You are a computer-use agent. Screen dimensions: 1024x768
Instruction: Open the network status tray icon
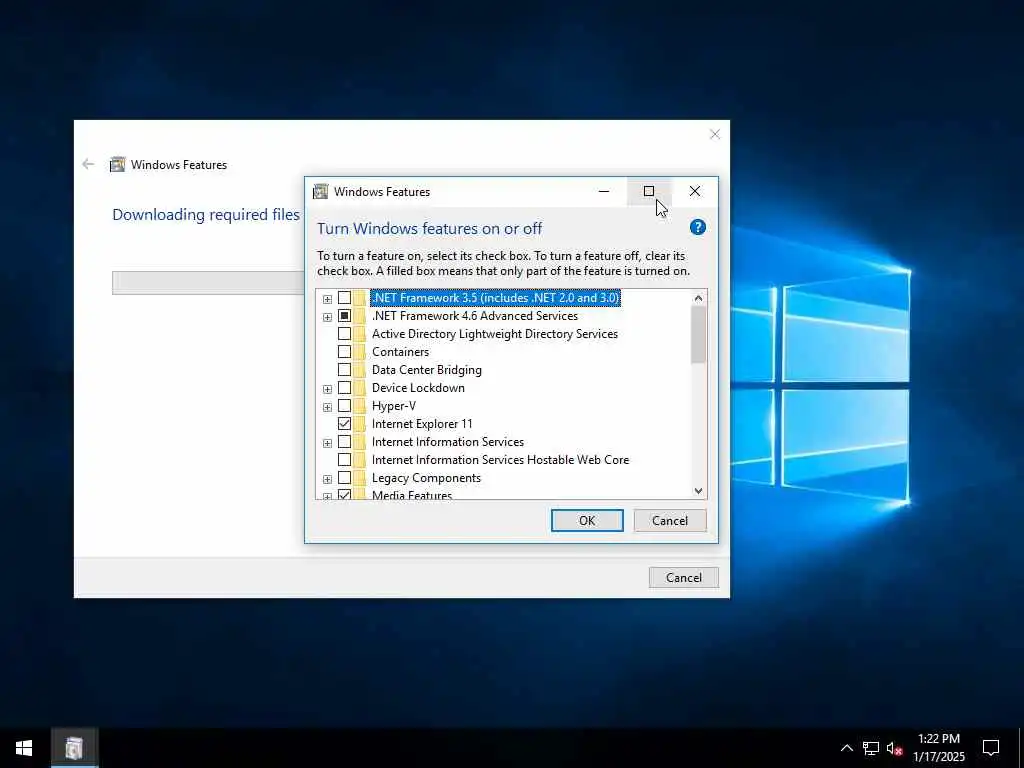tap(871, 748)
